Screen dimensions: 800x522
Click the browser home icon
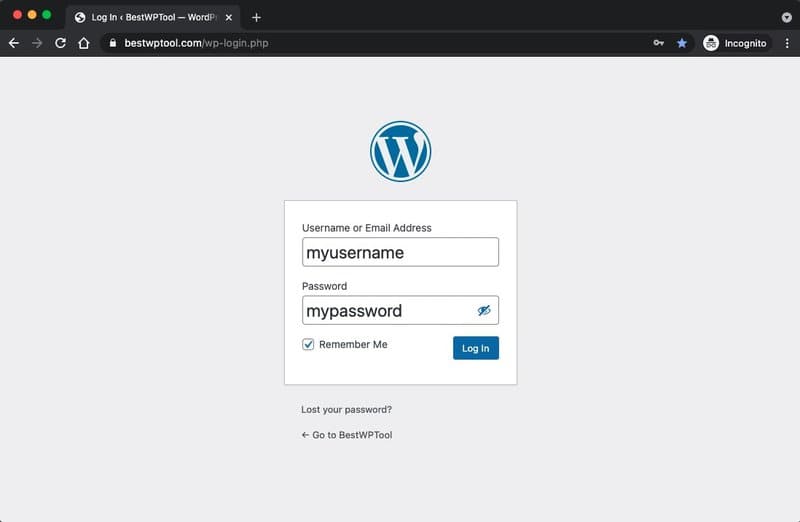(84, 43)
